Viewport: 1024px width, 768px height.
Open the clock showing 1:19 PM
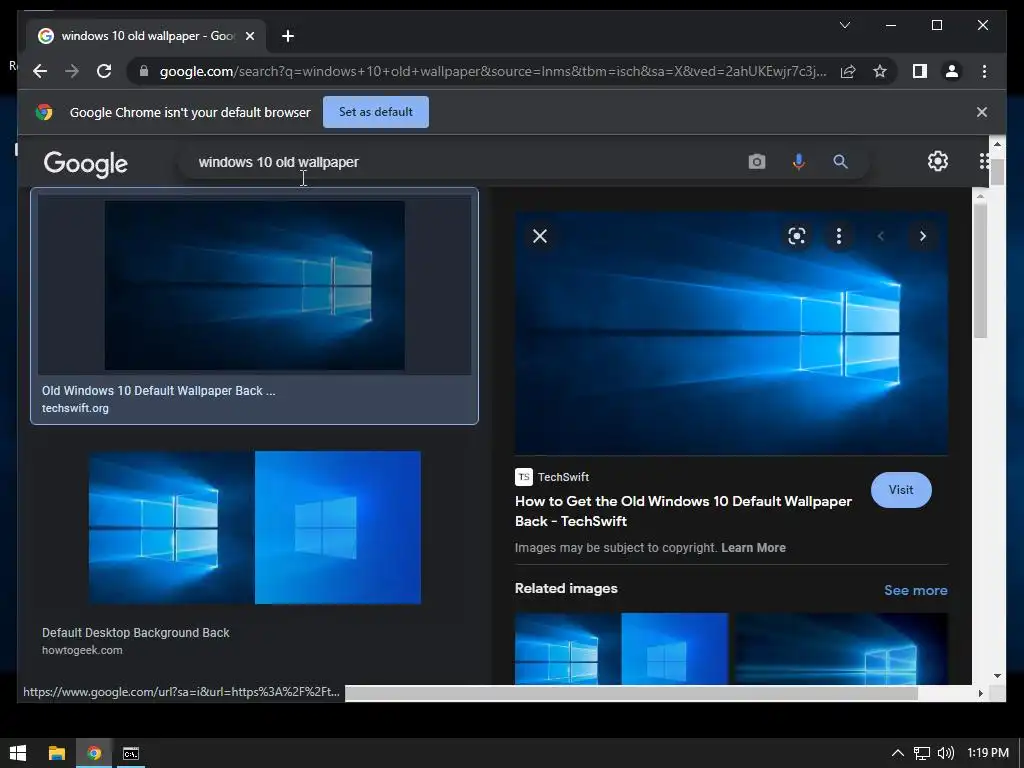coord(987,753)
